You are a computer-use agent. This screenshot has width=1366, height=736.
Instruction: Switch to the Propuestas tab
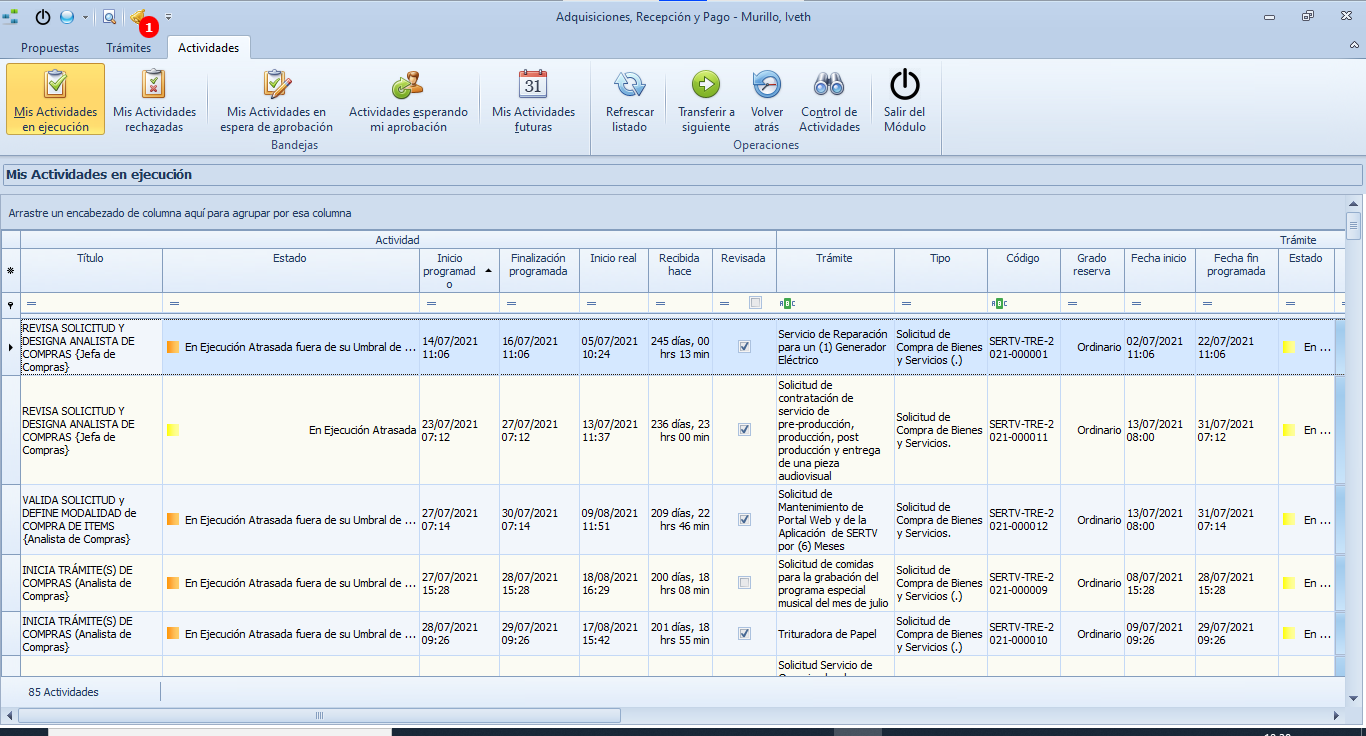coord(50,48)
